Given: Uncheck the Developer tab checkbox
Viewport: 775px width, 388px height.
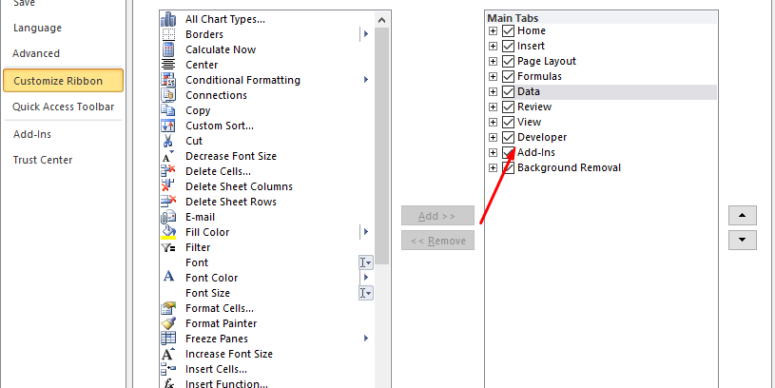Looking at the screenshot, I should coord(508,137).
